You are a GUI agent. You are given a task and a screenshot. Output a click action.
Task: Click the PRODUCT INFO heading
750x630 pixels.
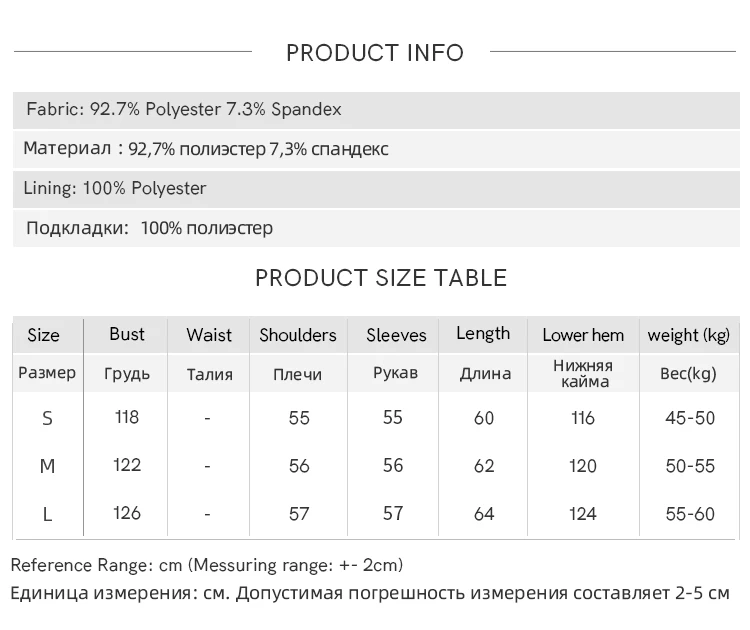(375, 53)
